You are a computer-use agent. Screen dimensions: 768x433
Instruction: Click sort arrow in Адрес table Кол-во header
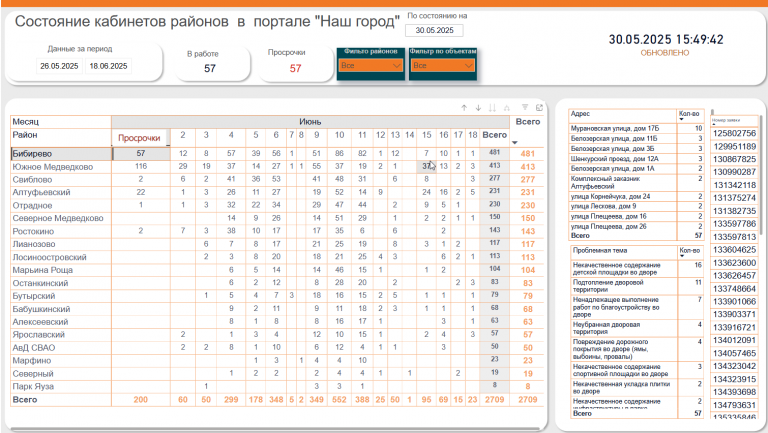click(x=681, y=119)
